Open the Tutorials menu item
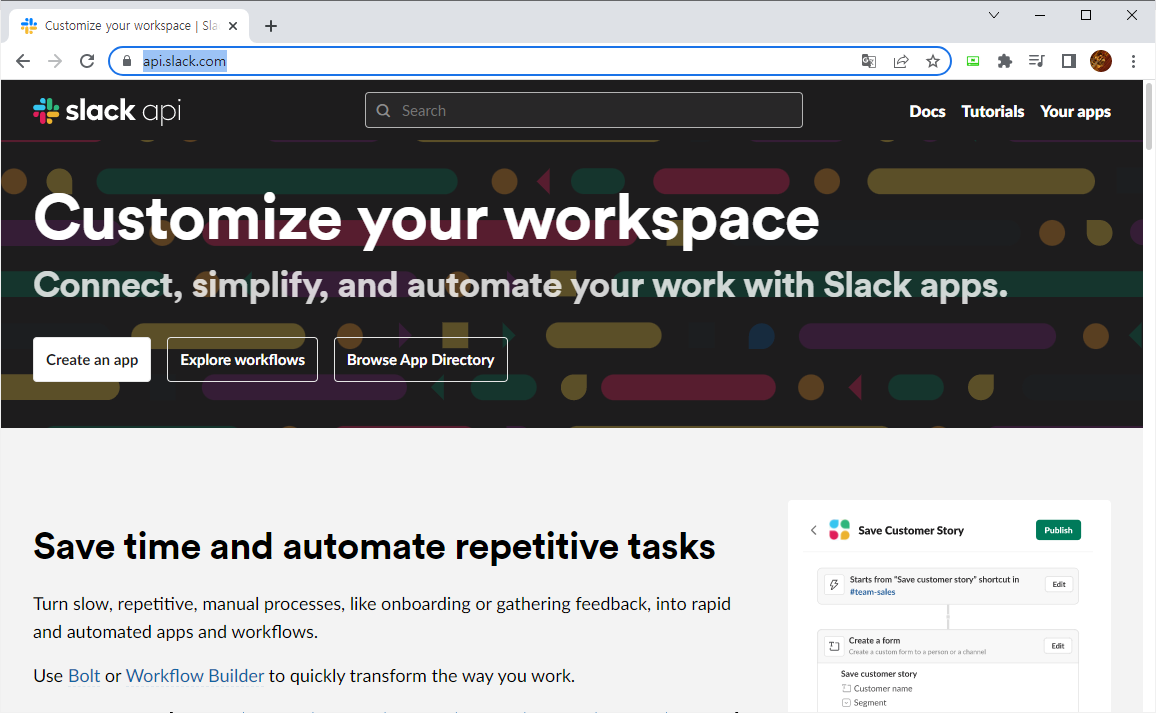Screen dimensions: 1156x713 tap(992, 111)
